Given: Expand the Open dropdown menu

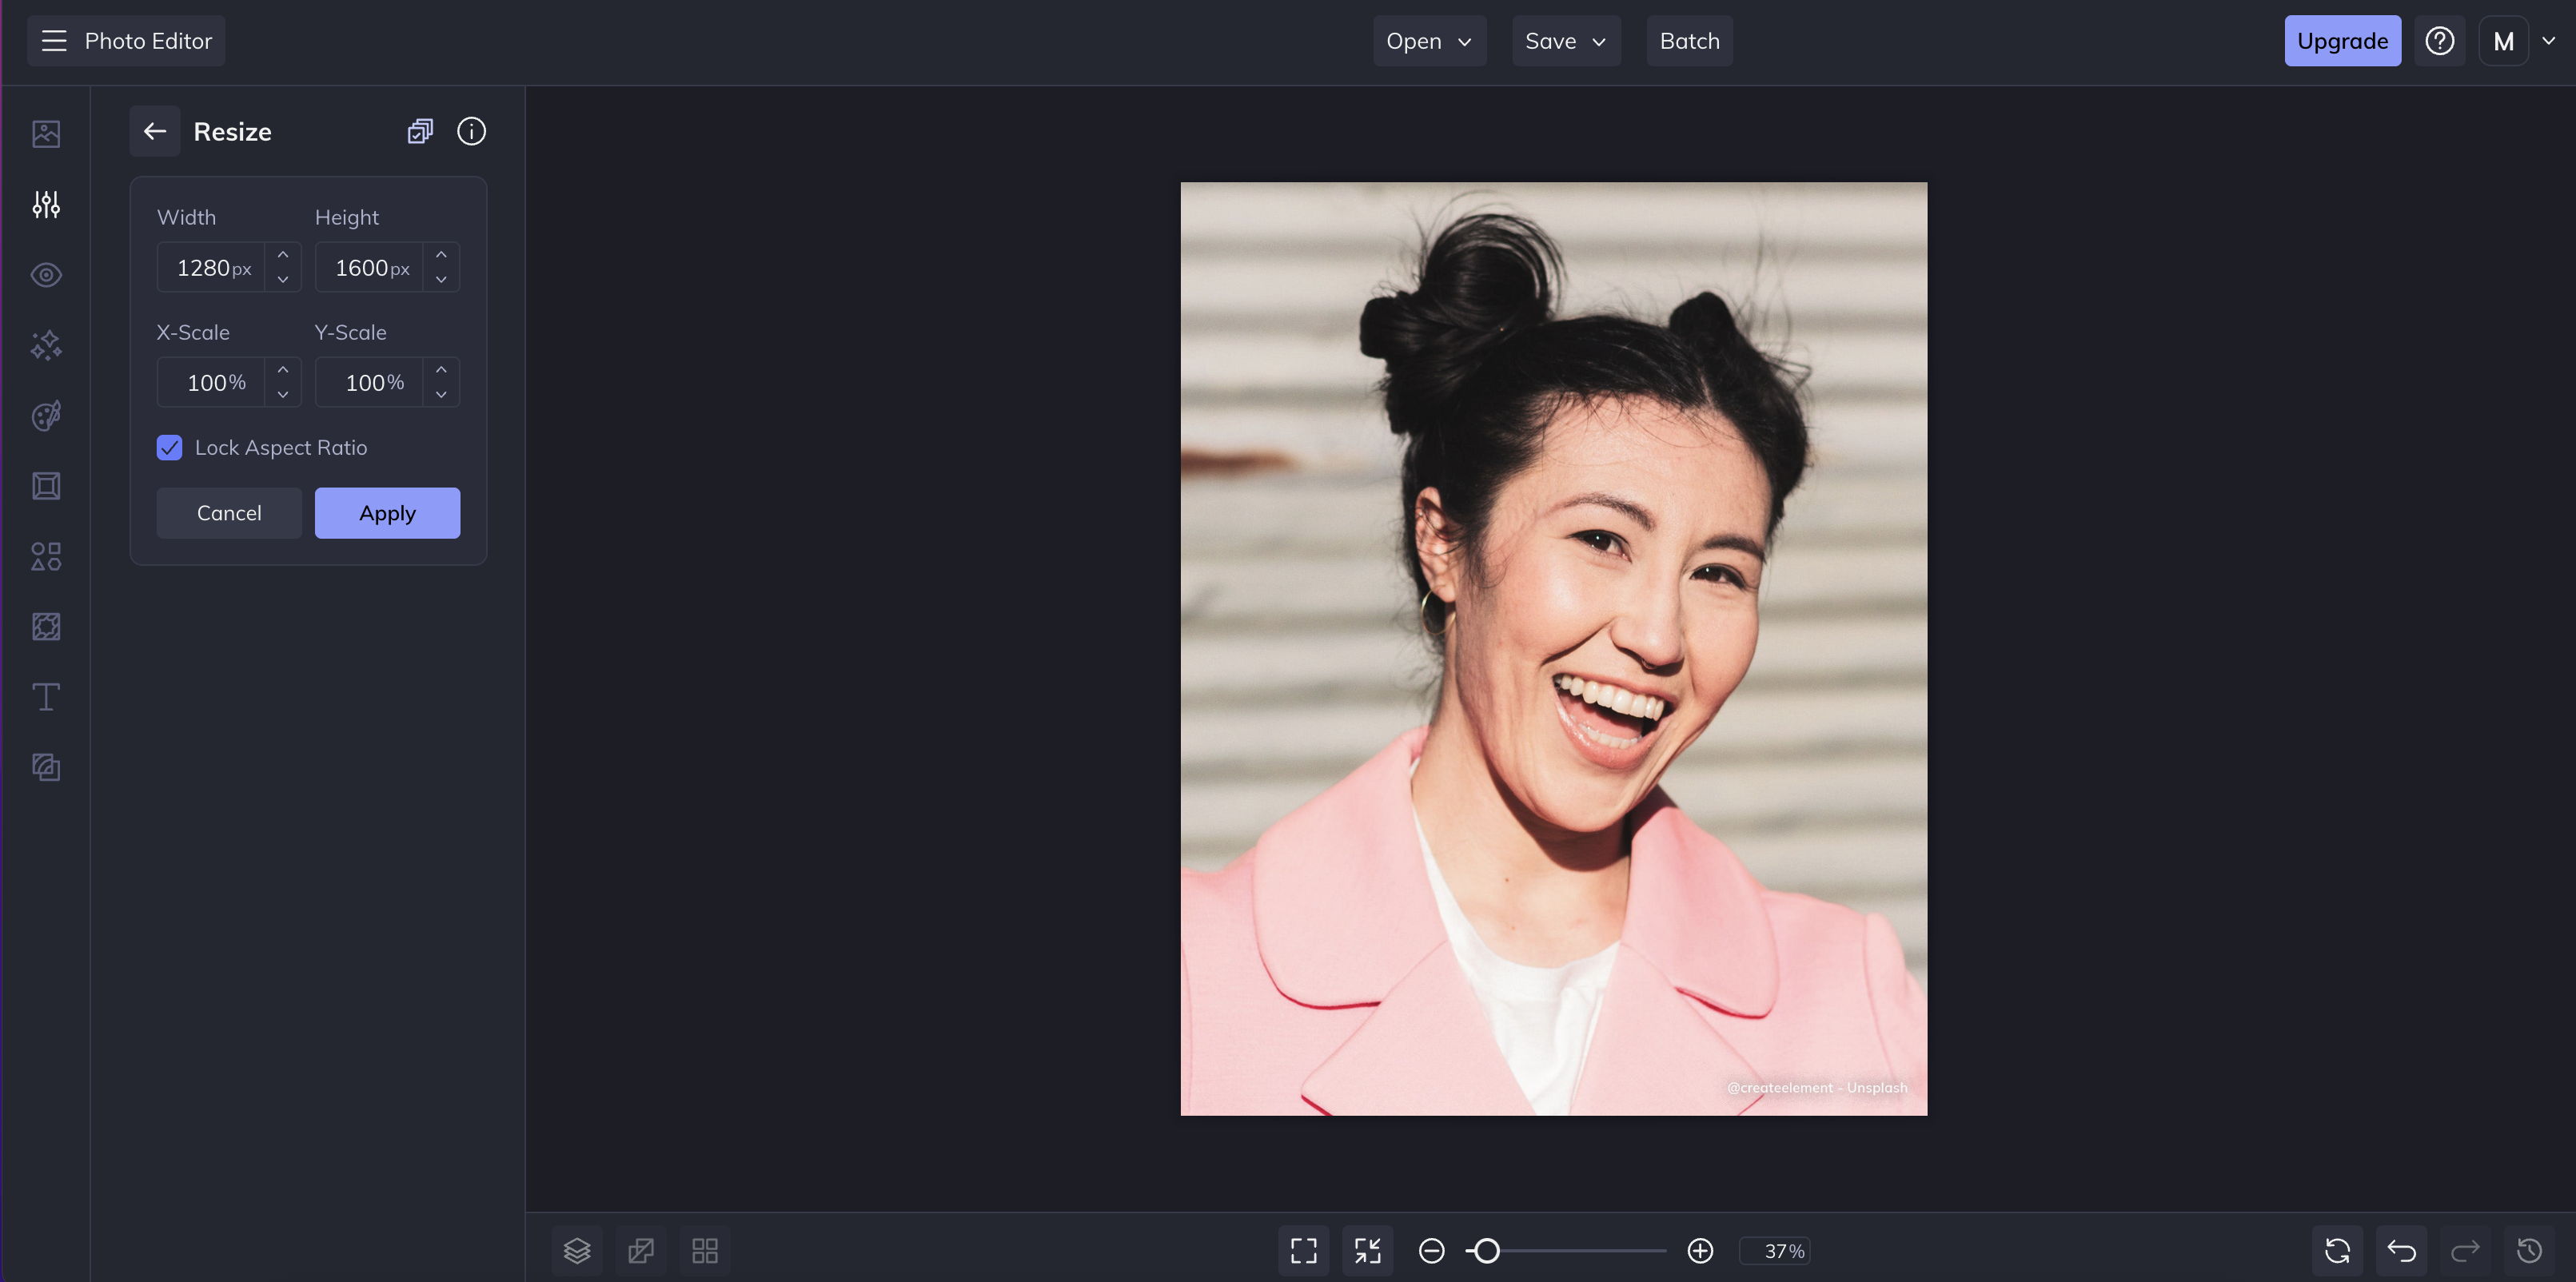Looking at the screenshot, I should pos(1428,41).
